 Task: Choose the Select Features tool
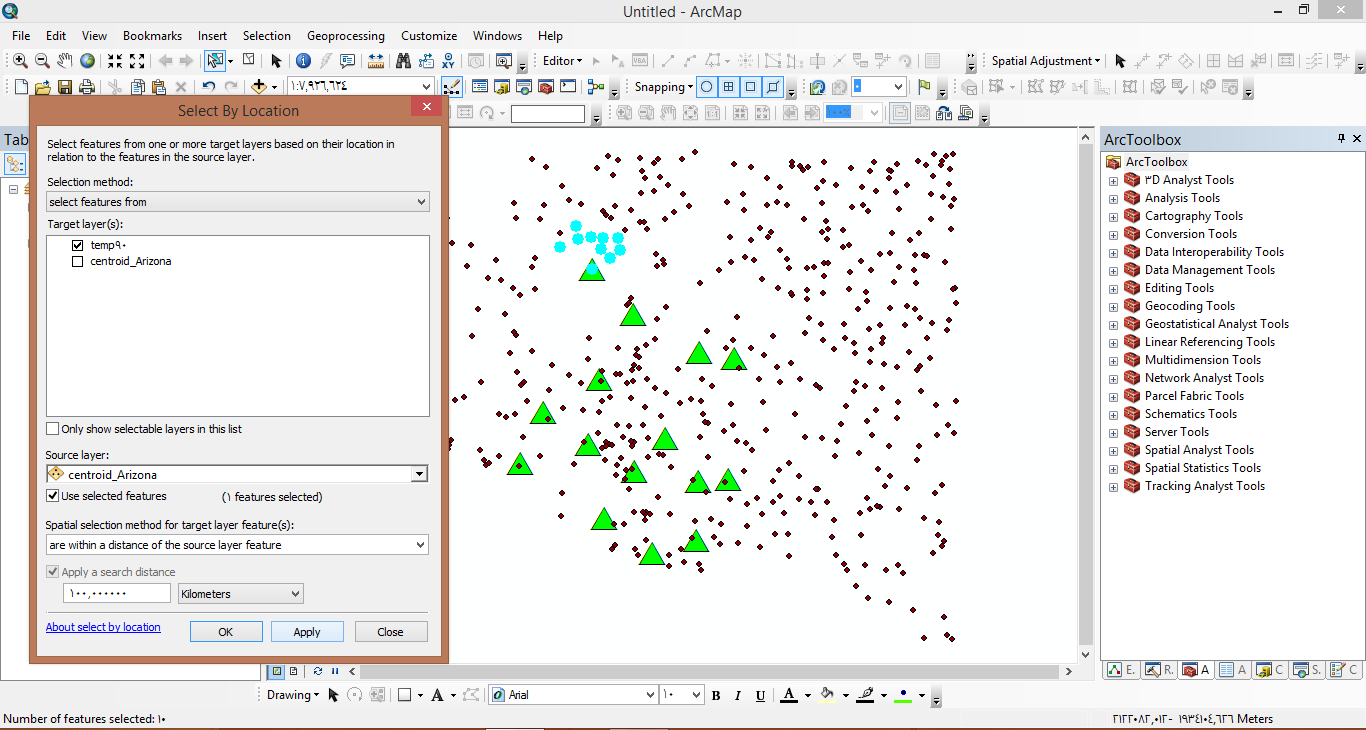pyautogui.click(x=215, y=61)
